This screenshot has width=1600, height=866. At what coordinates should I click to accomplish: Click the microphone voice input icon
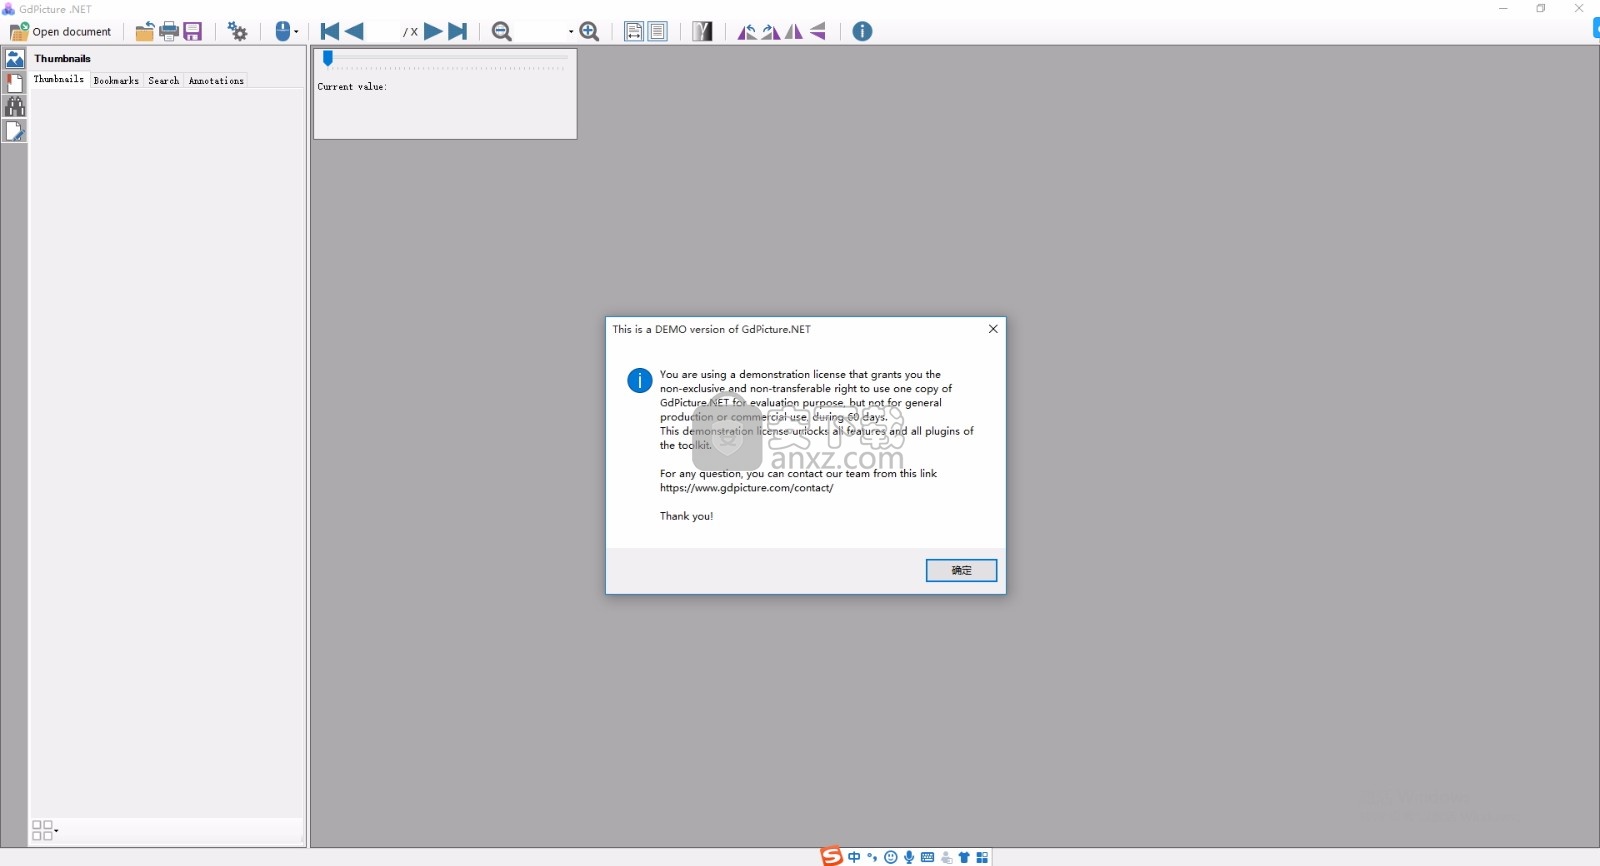[909, 857]
